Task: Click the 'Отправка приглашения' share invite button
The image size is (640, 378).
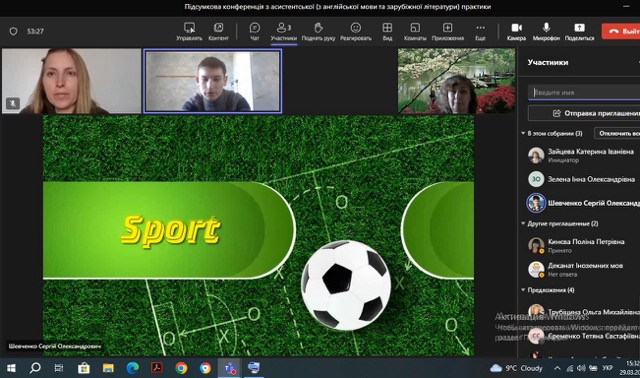Action: (584, 113)
